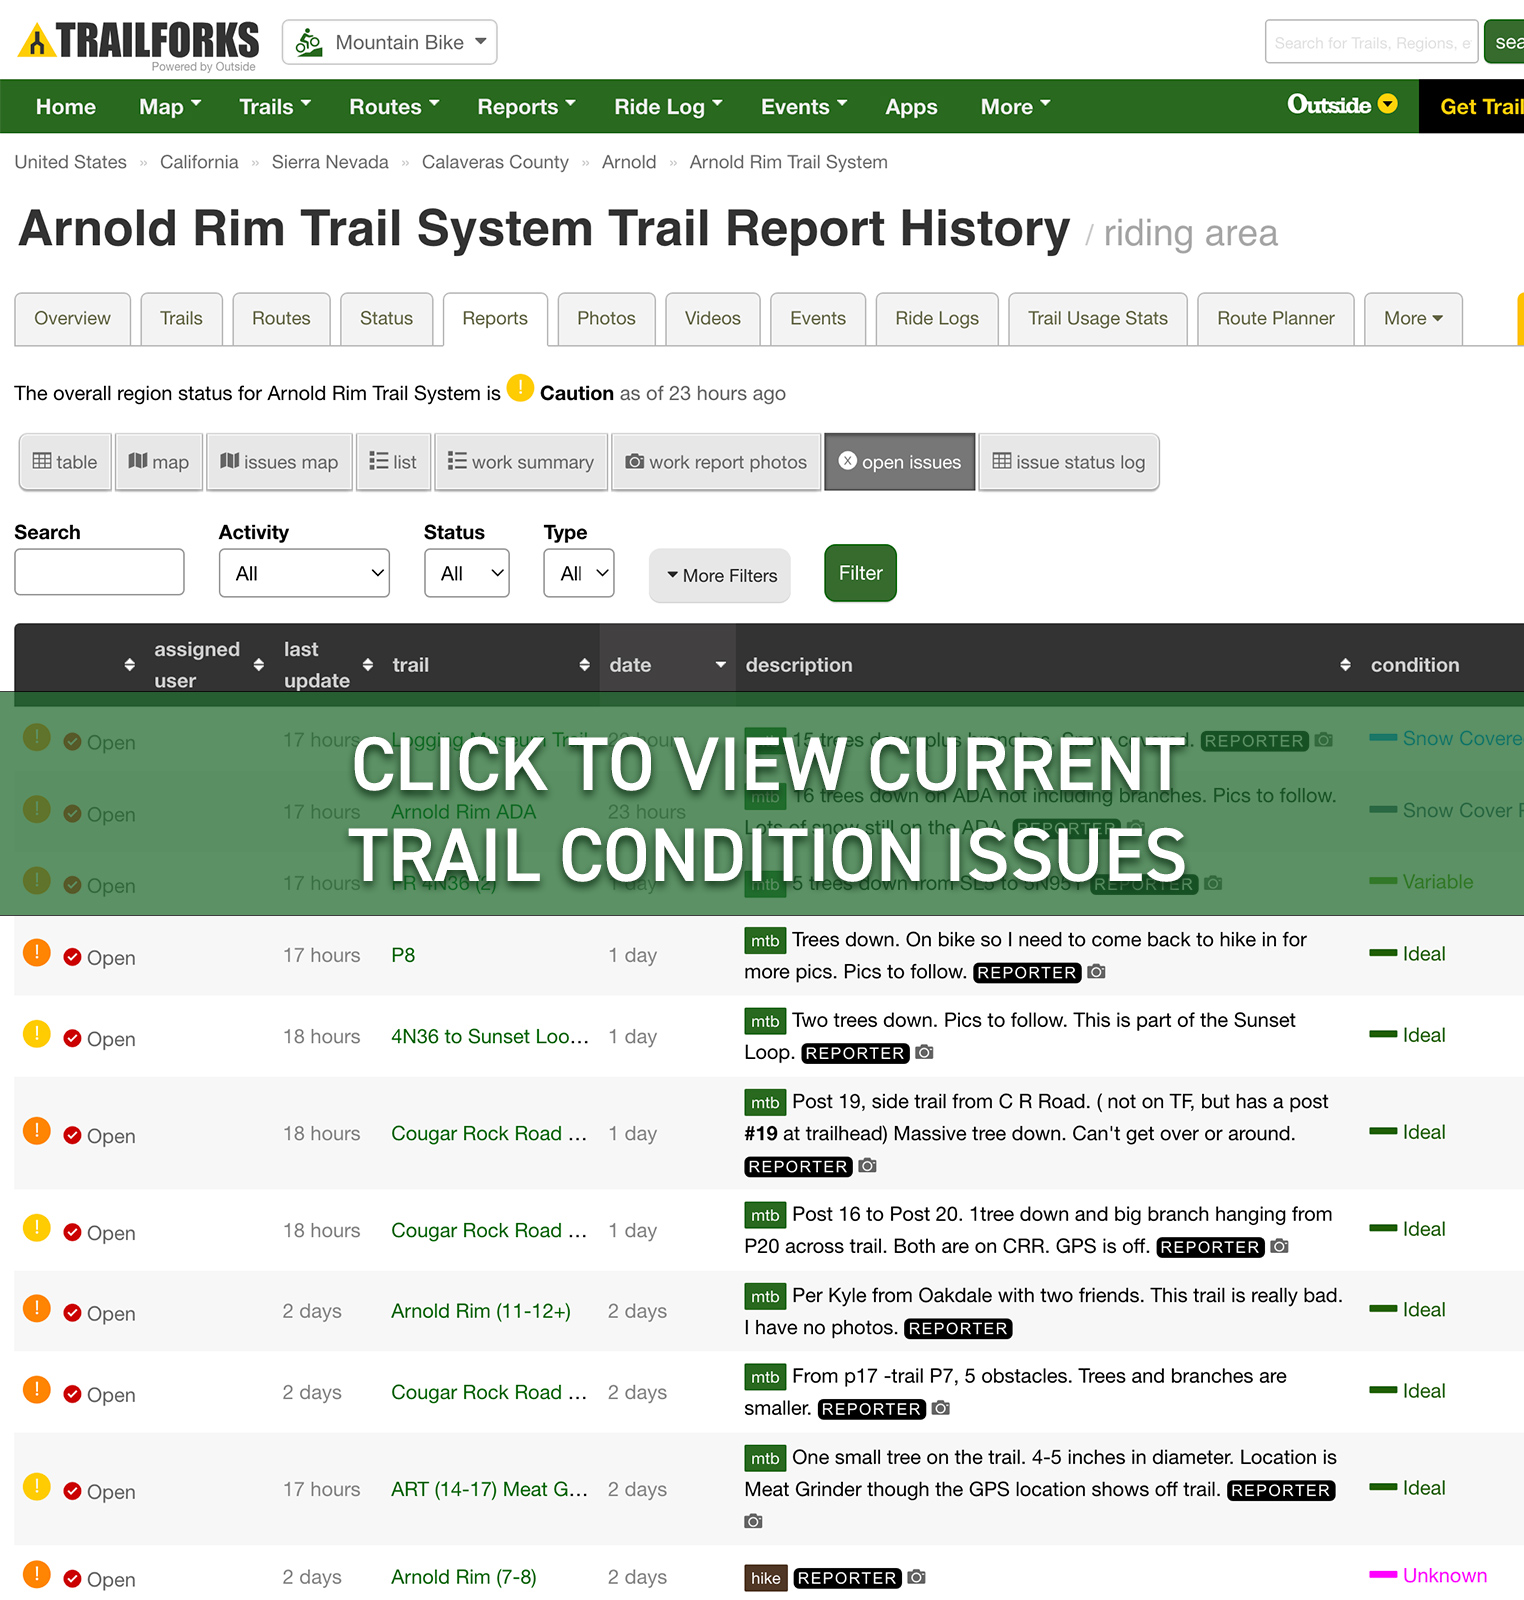Image resolution: width=1524 pixels, height=1600 pixels.
Task: Expand More Filters options
Action: pyautogui.click(x=720, y=576)
